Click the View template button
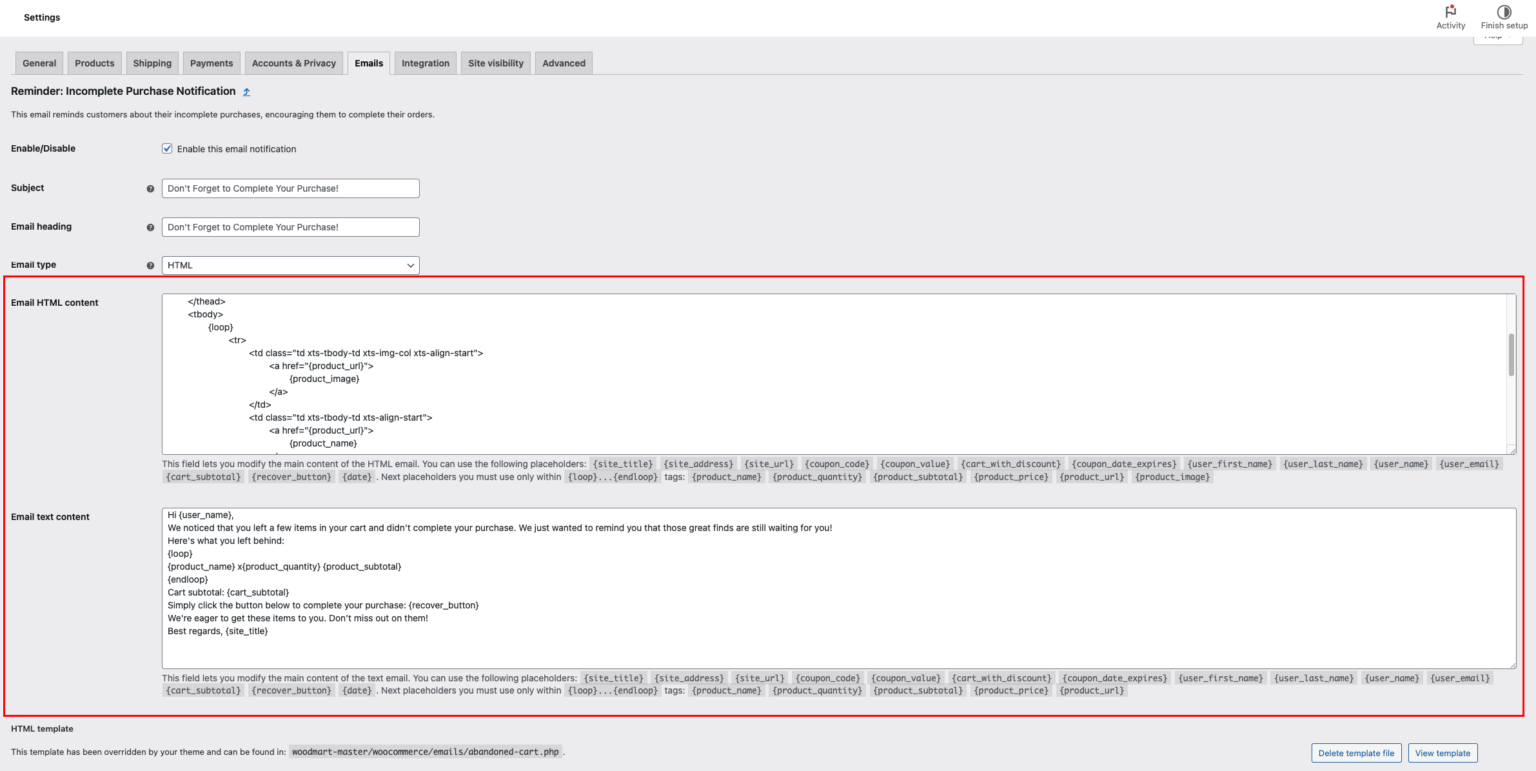This screenshot has width=1536, height=771. pos(1442,753)
